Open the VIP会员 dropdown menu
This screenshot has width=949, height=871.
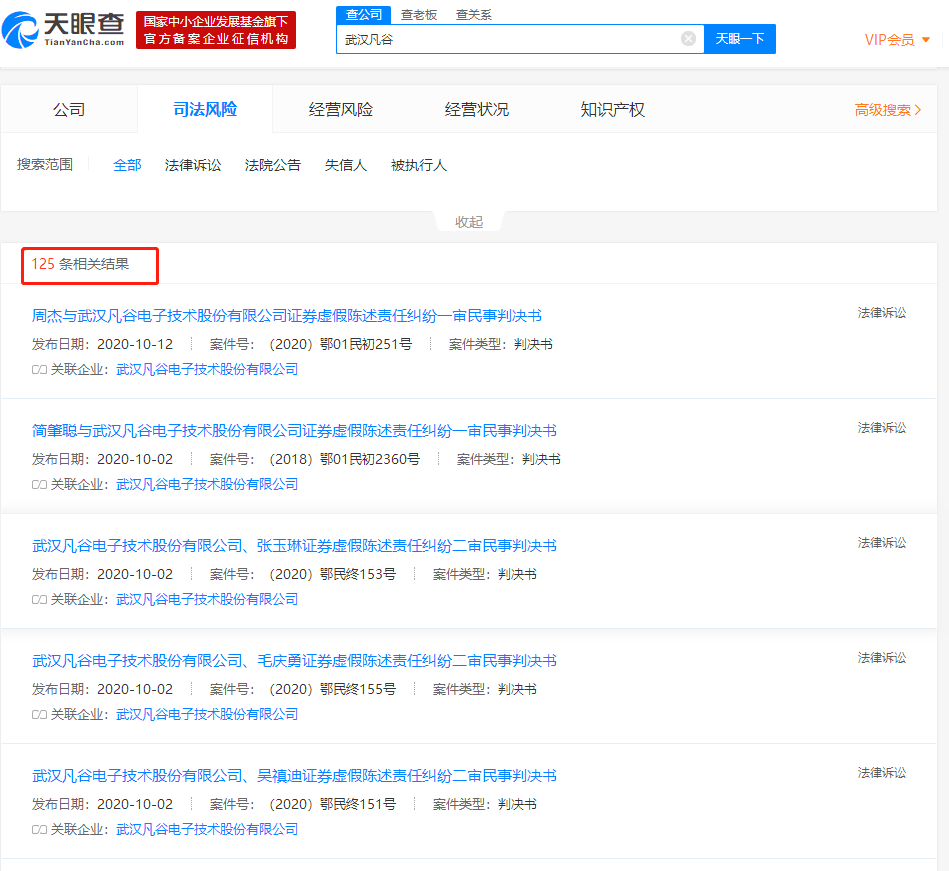coord(896,40)
